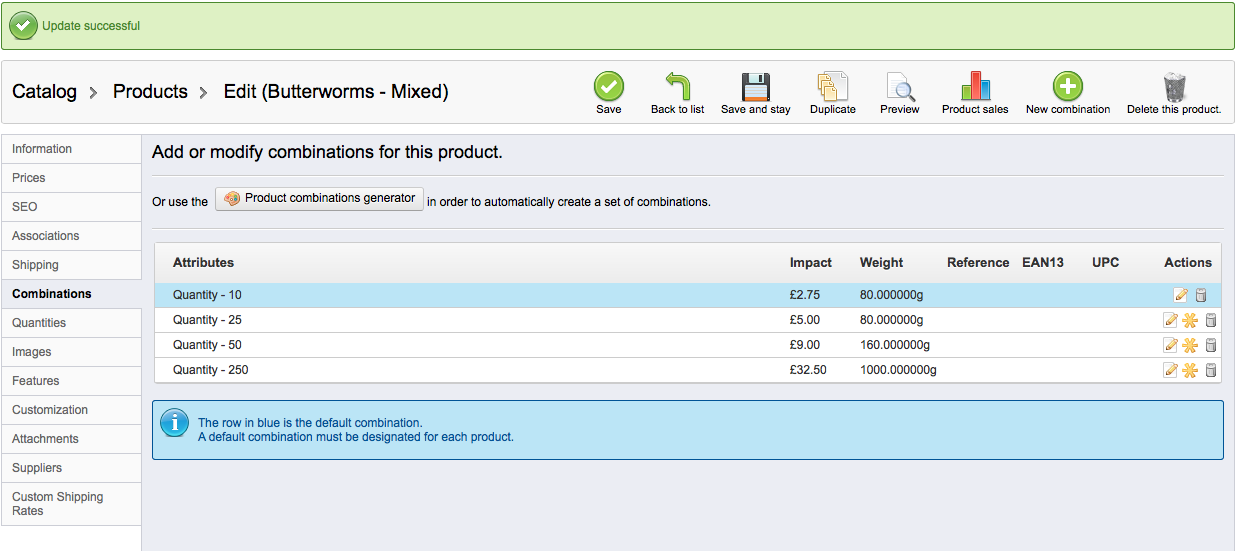1238x551 pixels.
Task: Click the info icon in blue notice
Action: coord(175,423)
